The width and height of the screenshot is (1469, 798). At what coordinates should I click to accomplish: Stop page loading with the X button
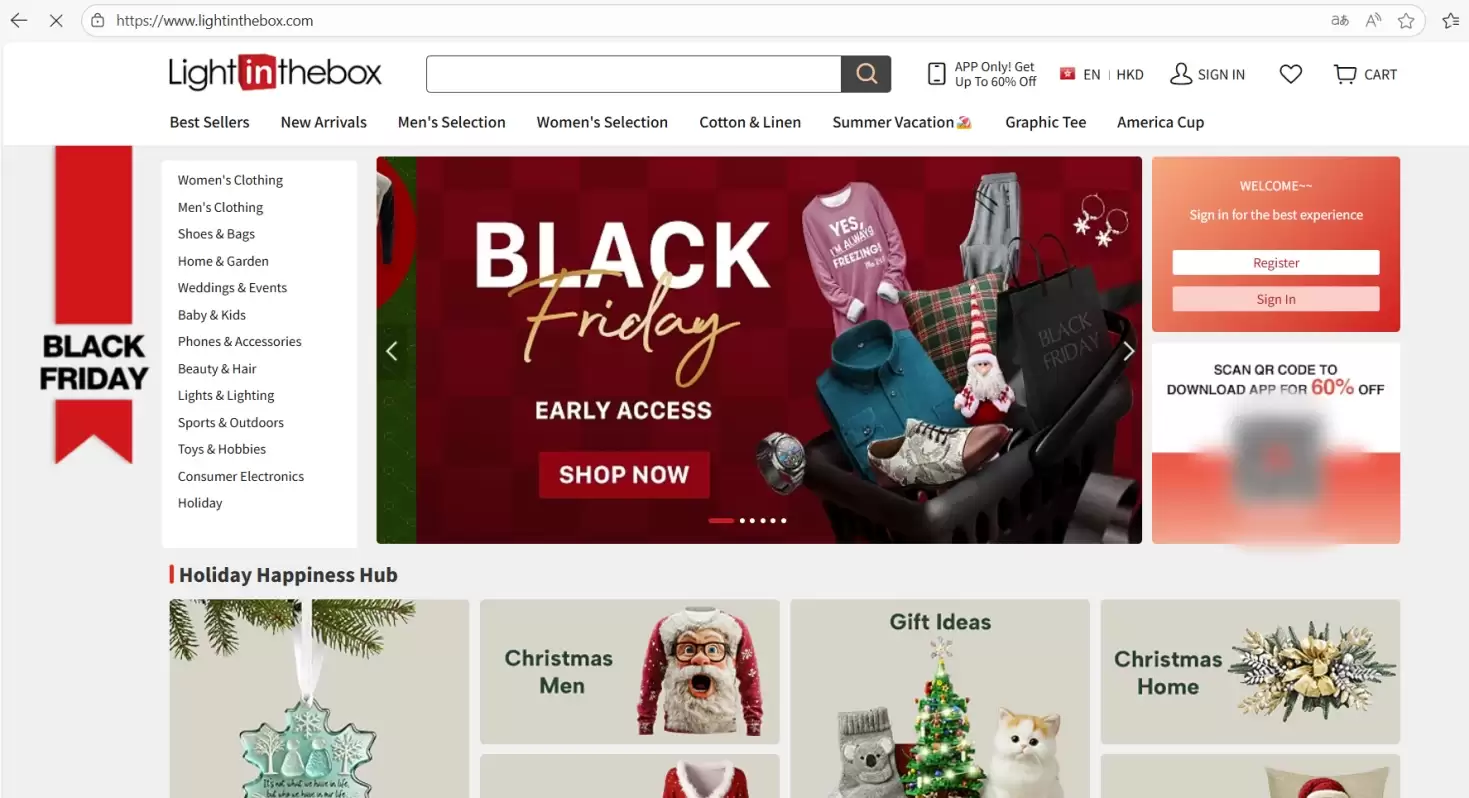[x=56, y=20]
